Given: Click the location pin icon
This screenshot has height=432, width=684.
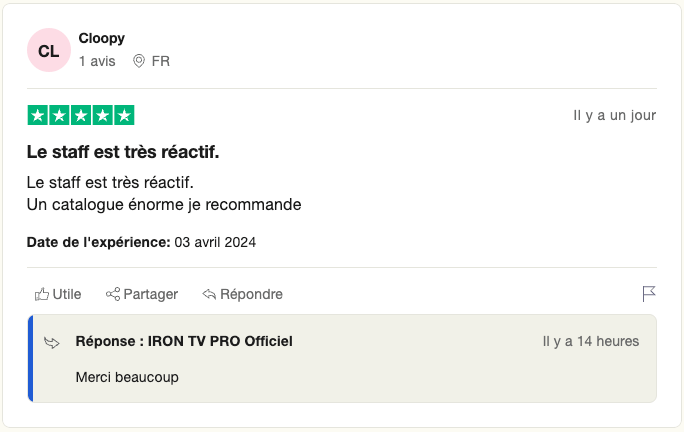Looking at the screenshot, I should click(x=139, y=61).
